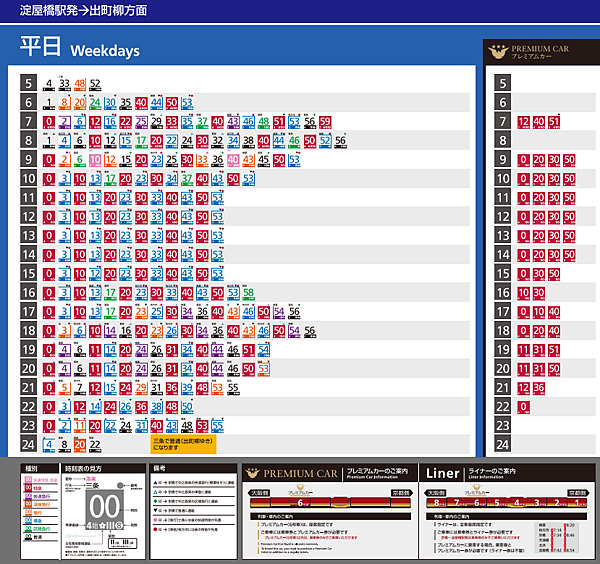Screen dimensions: 600x564
Task: Select the green 24 in the 6 o'clock row
Action: point(95,103)
